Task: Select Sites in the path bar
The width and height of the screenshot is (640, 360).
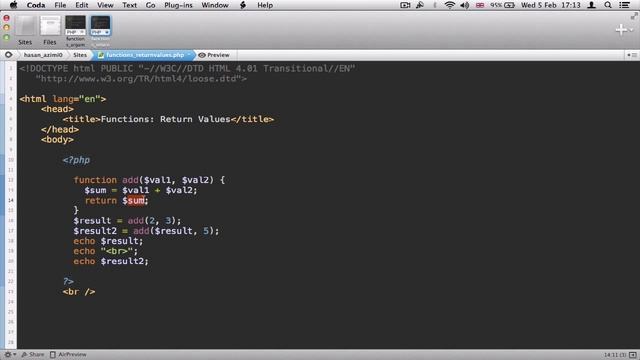Action: coord(80,55)
